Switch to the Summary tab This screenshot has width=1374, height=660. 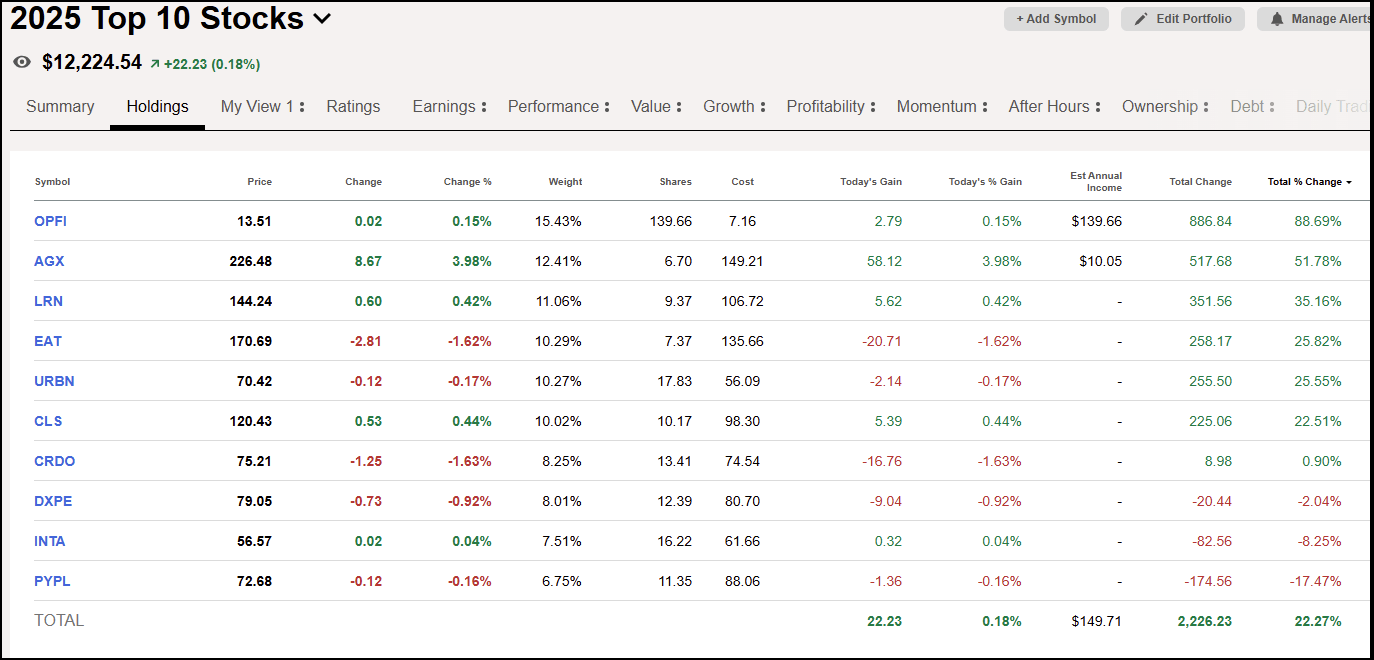60,106
